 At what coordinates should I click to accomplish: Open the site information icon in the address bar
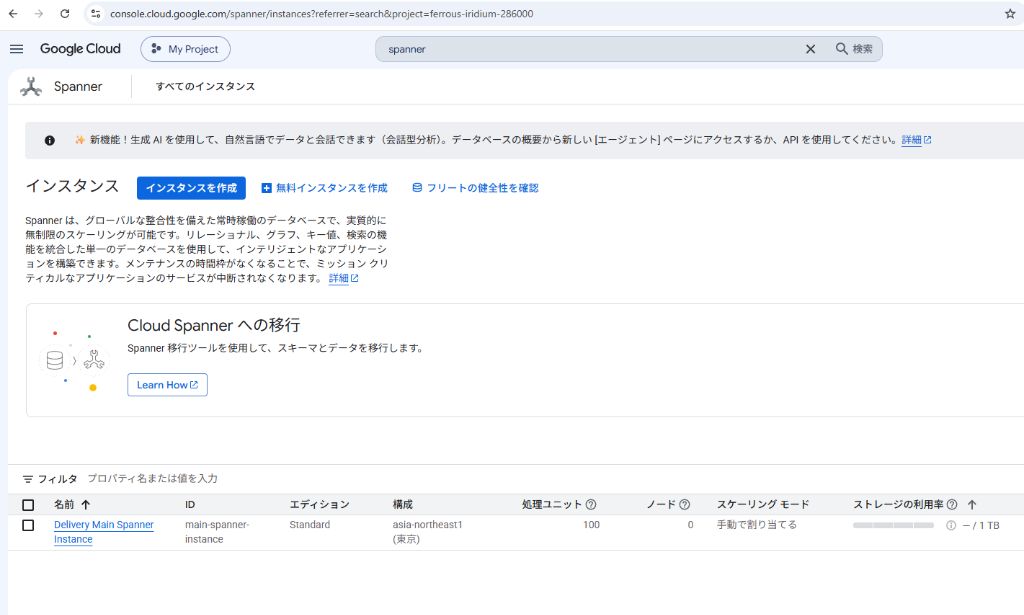(x=96, y=14)
